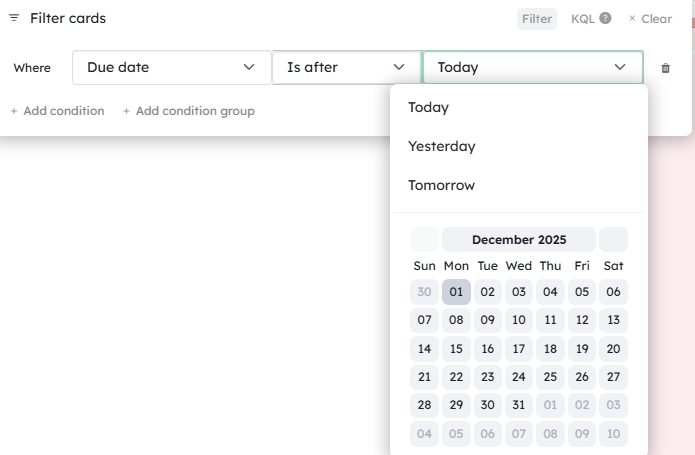The height and width of the screenshot is (455, 695).
Task: Go to the next month in the calendar
Action: coord(613,240)
